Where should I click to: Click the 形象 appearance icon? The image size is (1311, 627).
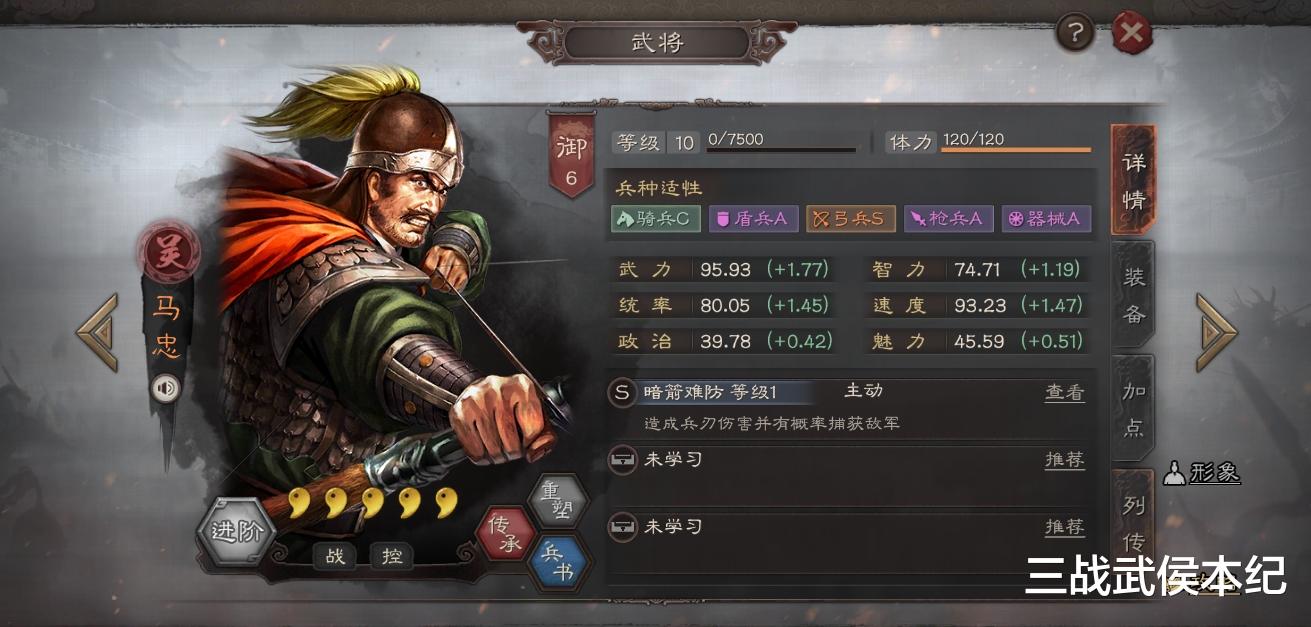[x=1203, y=473]
